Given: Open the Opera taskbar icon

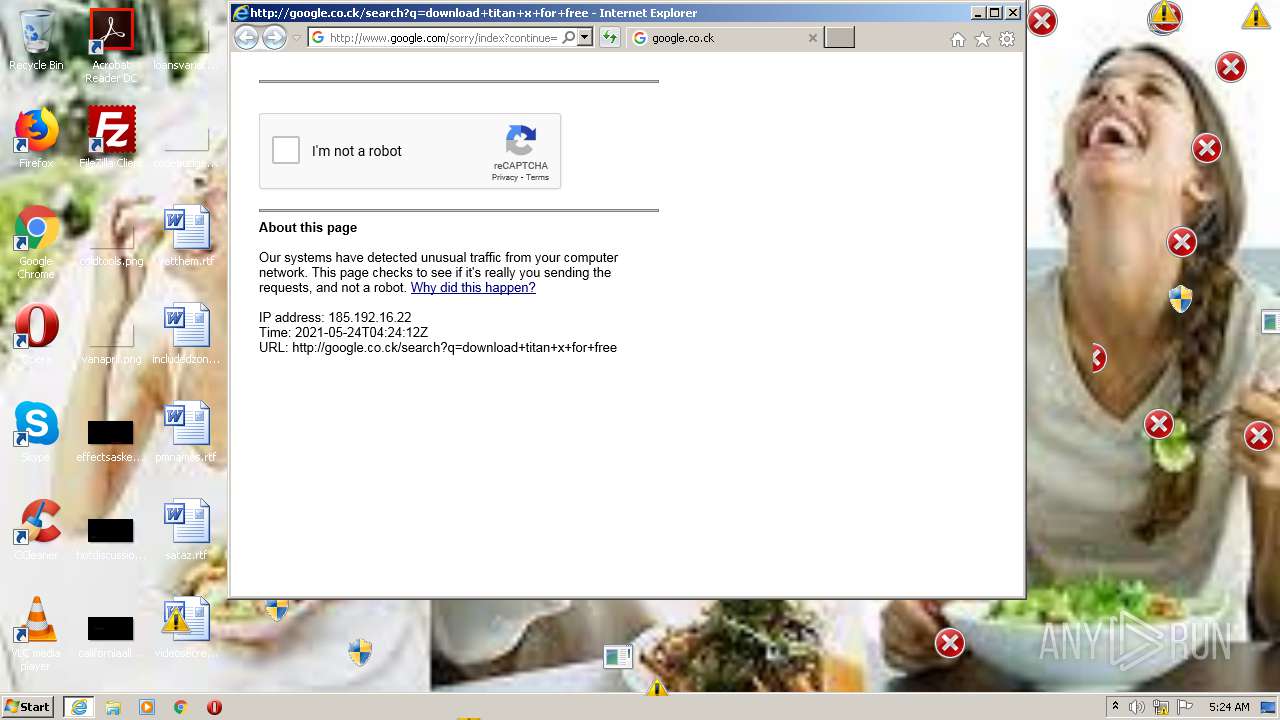Looking at the screenshot, I should [214, 707].
